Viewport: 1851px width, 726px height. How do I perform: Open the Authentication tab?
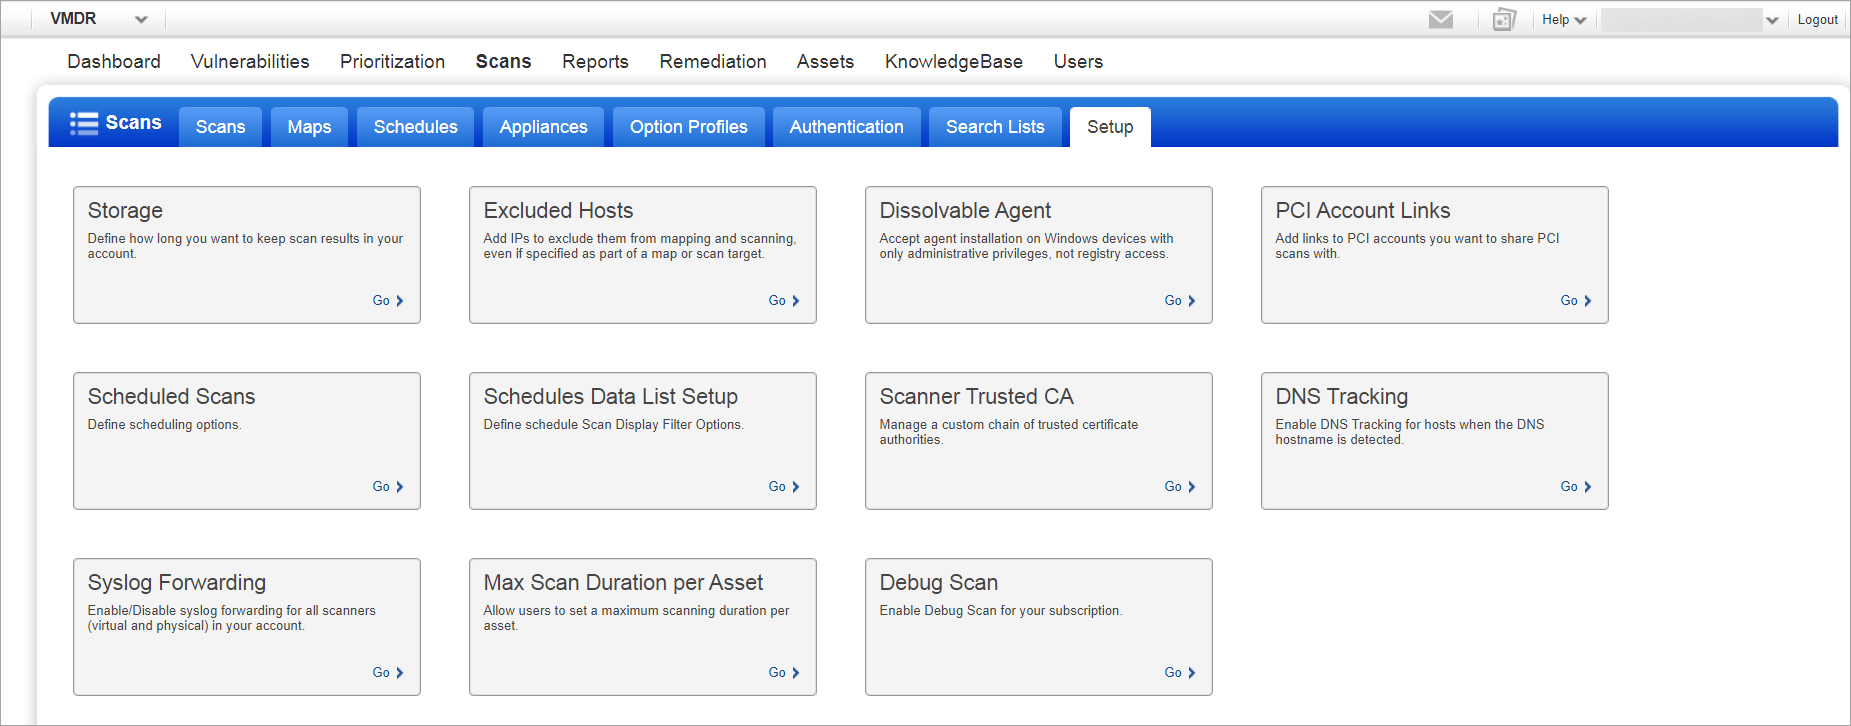click(x=846, y=127)
